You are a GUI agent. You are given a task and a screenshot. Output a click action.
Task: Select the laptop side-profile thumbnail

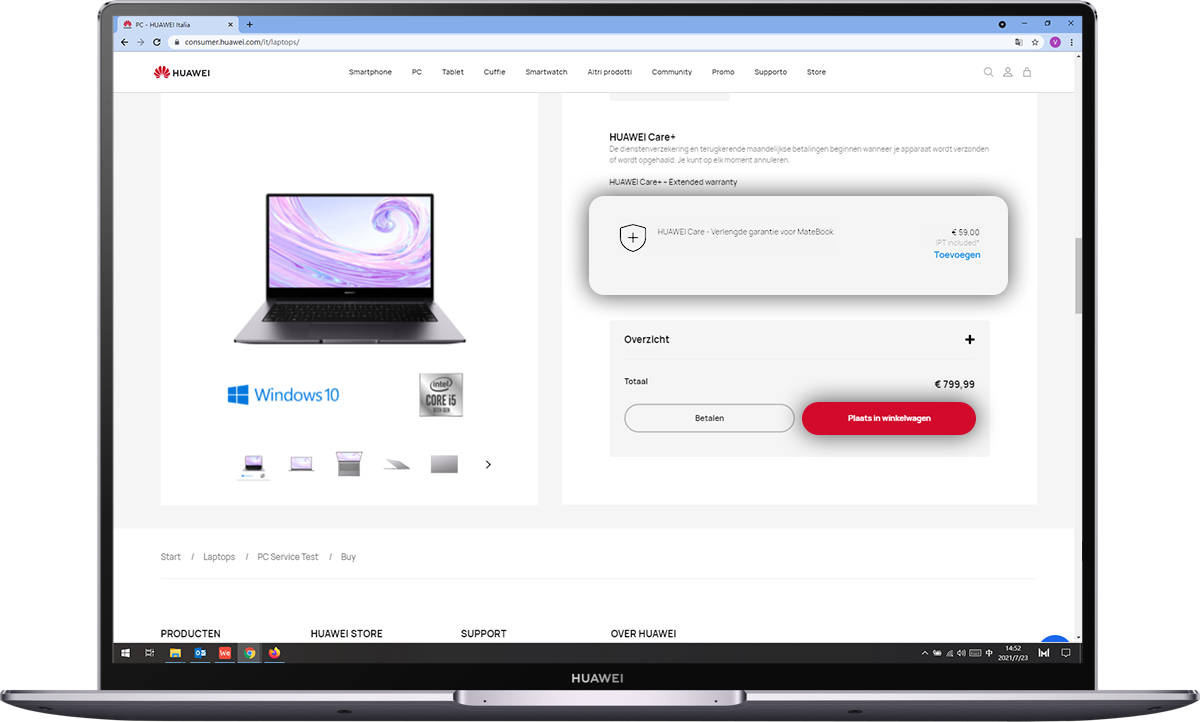point(397,465)
